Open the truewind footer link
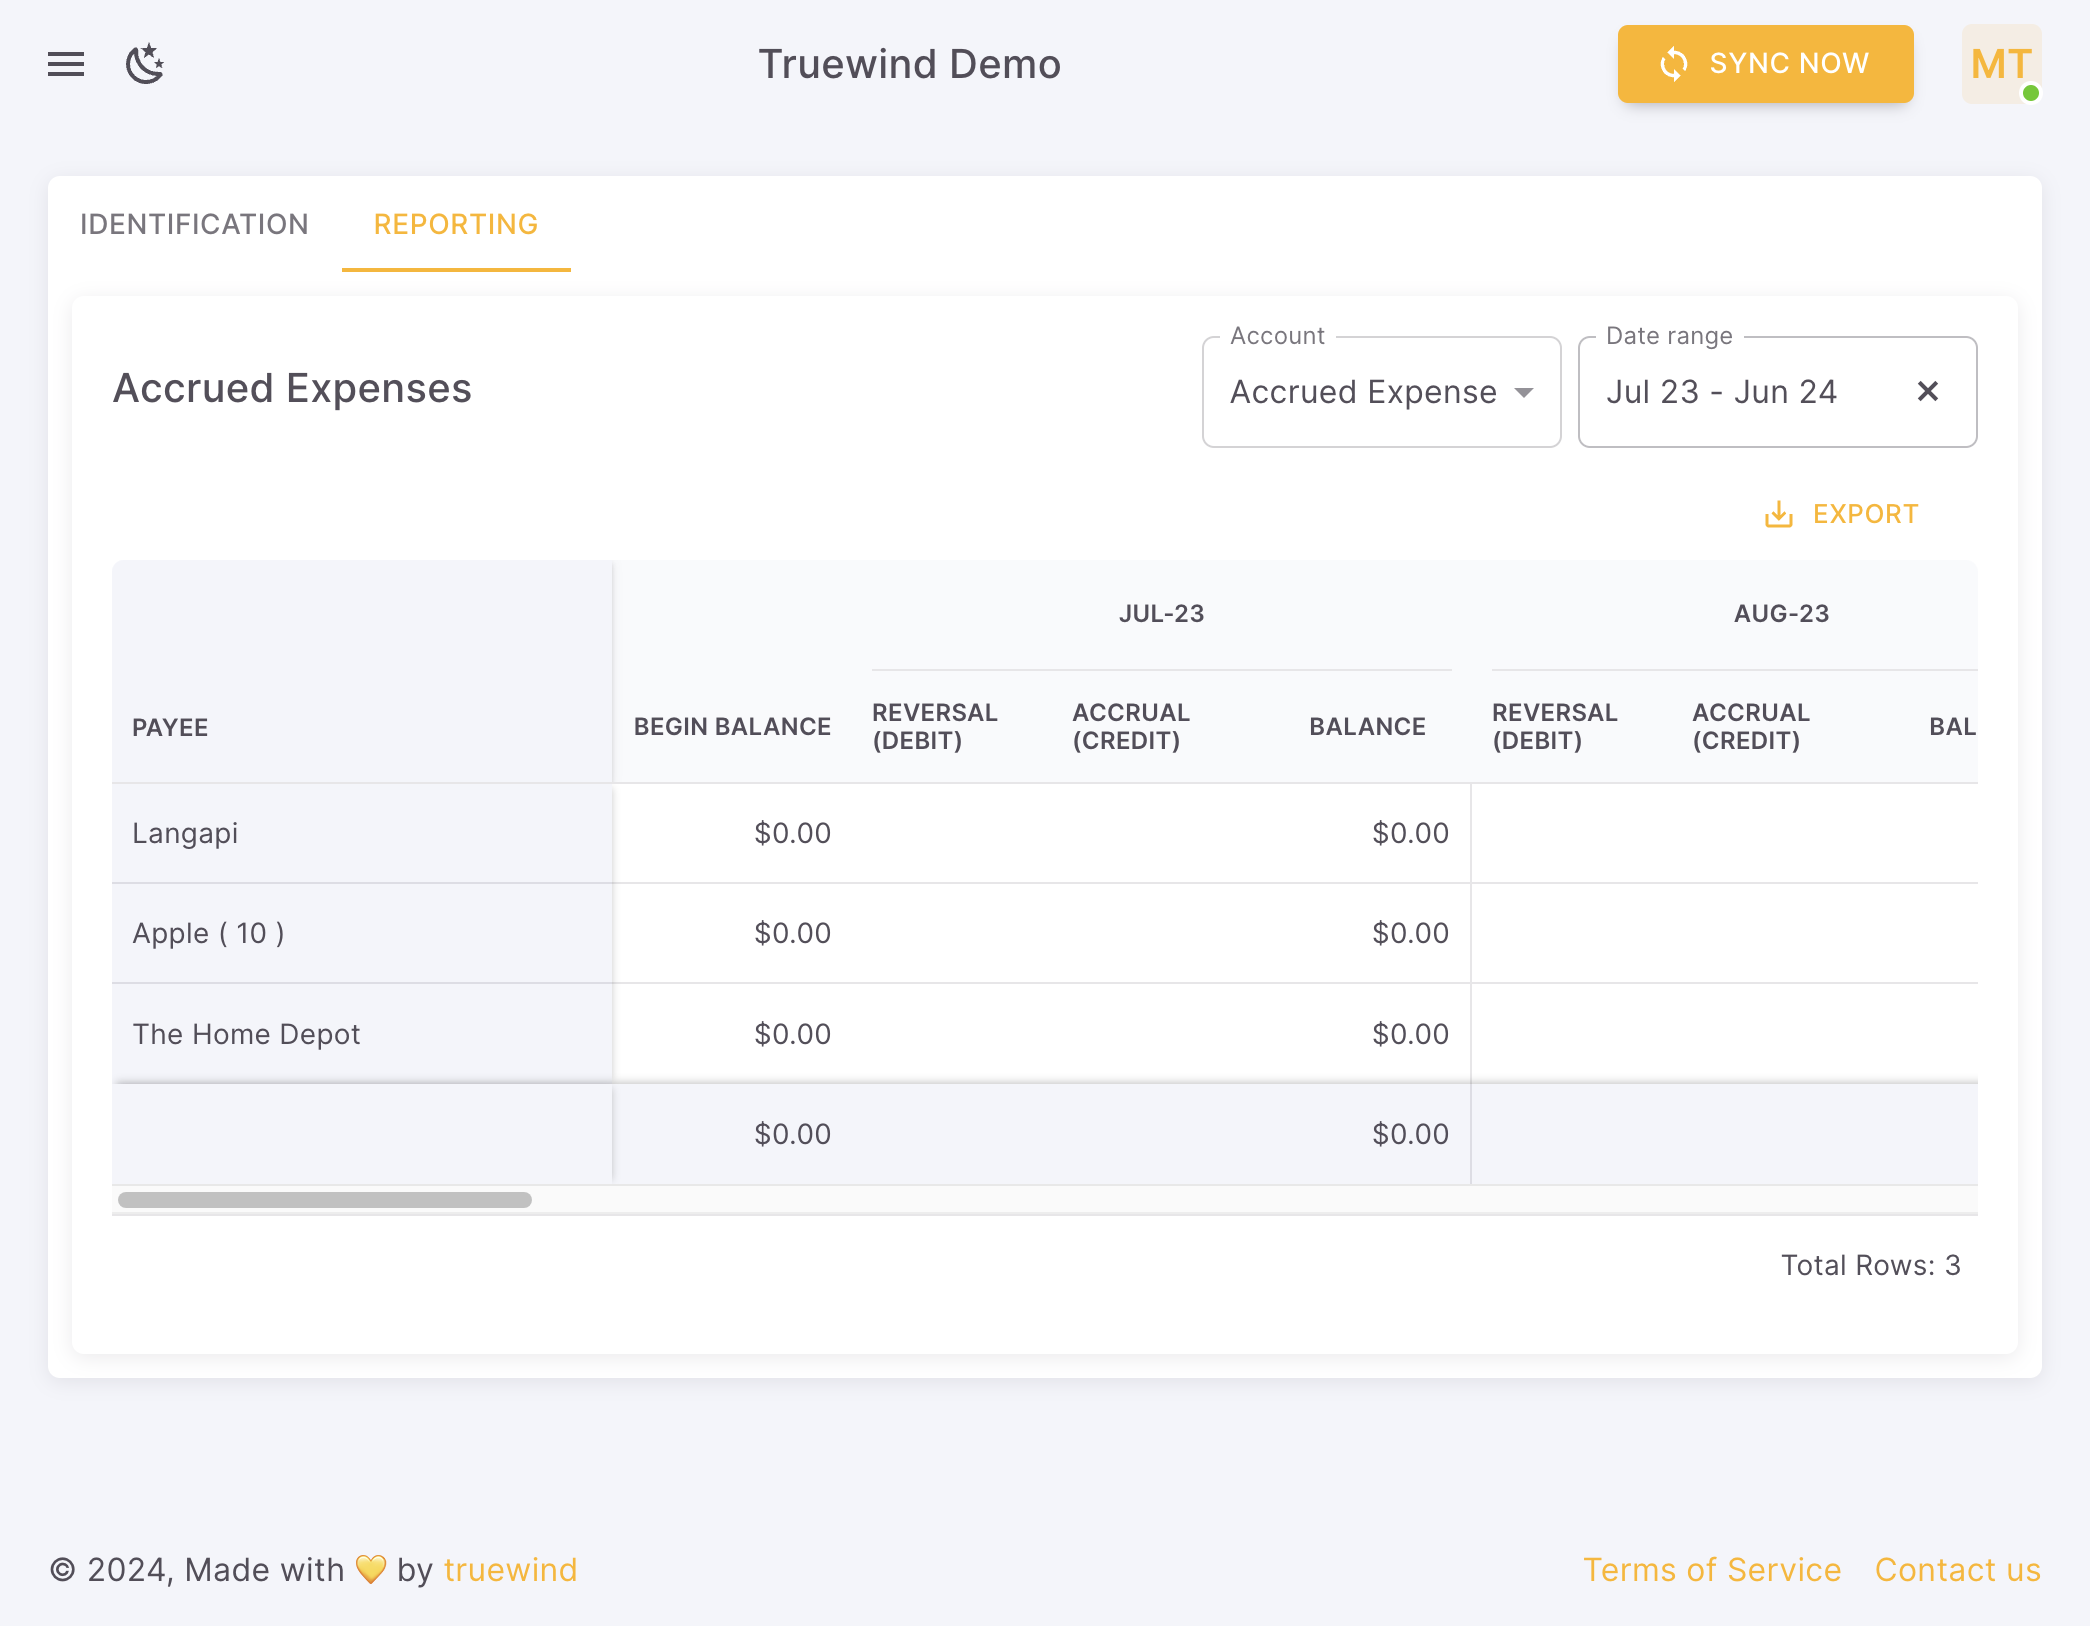Image resolution: width=2090 pixels, height=1626 pixels. pos(510,1570)
